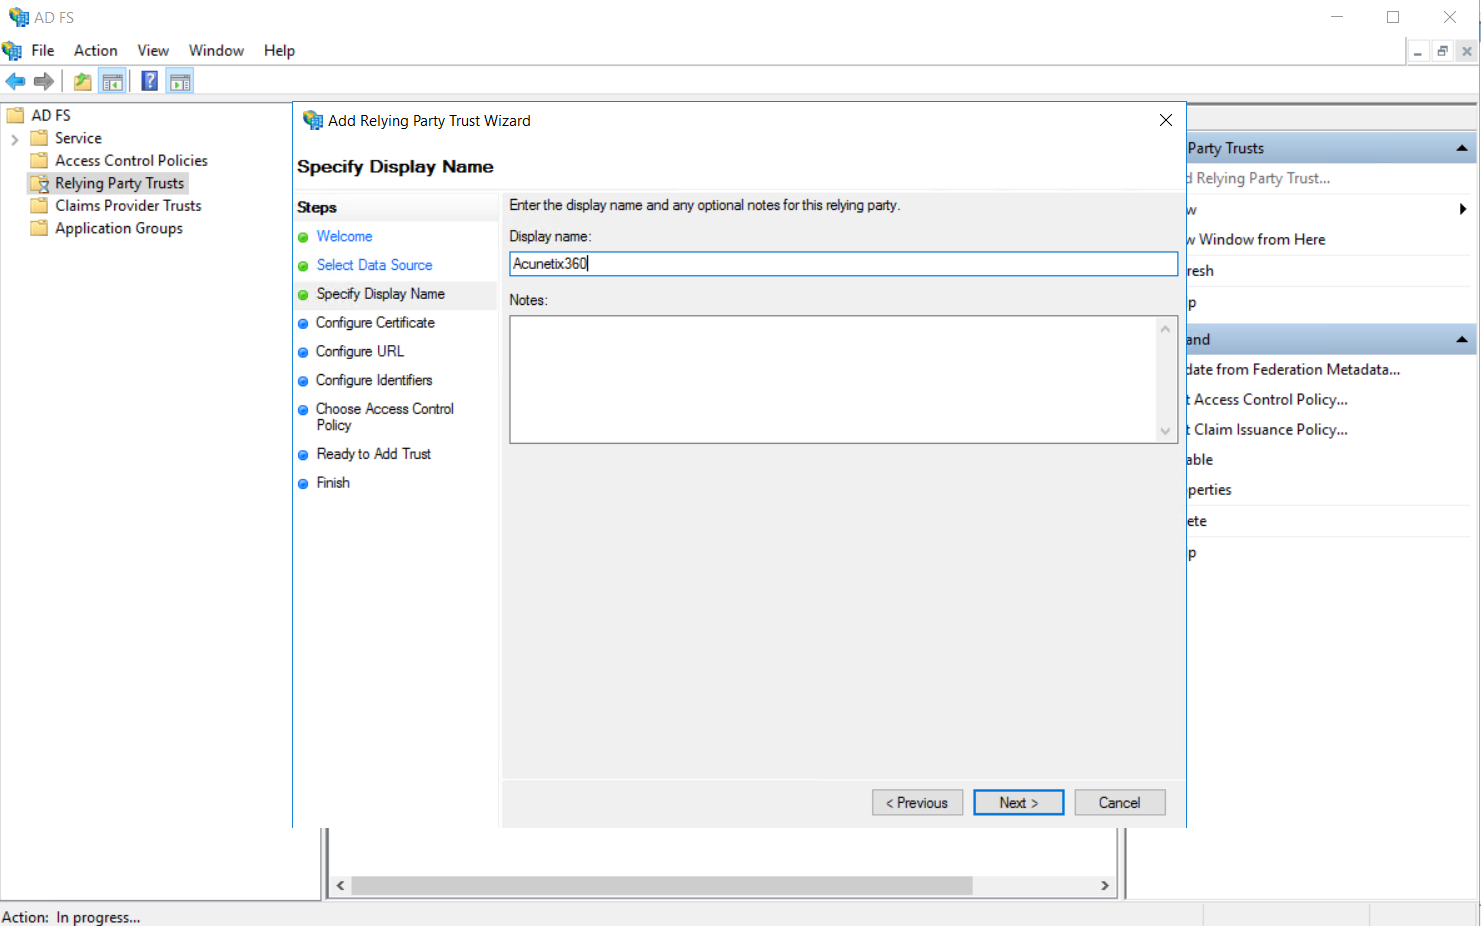Open the Help menu
The width and height of the screenshot is (1481, 926).
coord(279,50)
